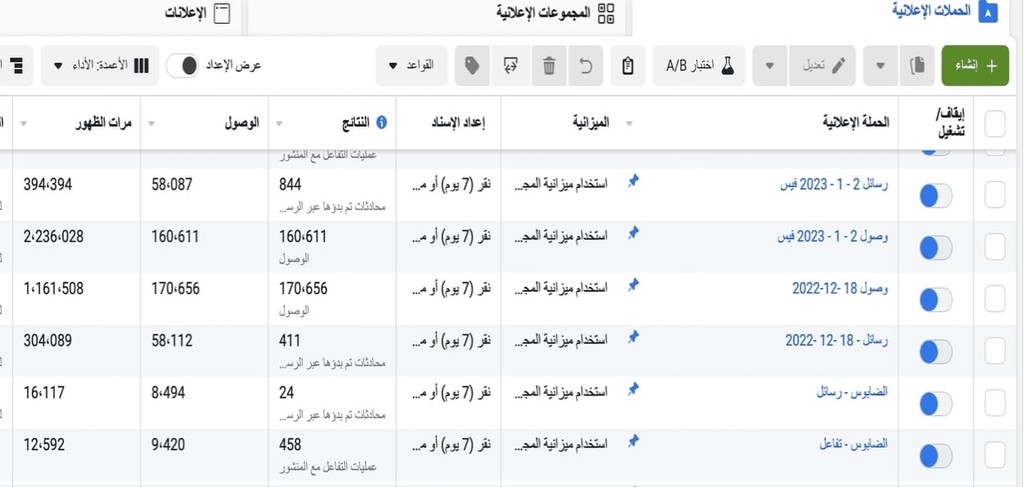1024x487 pixels.
Task: Click pin icon on وصول 18 -12-2022 row
Action: (x=633, y=285)
